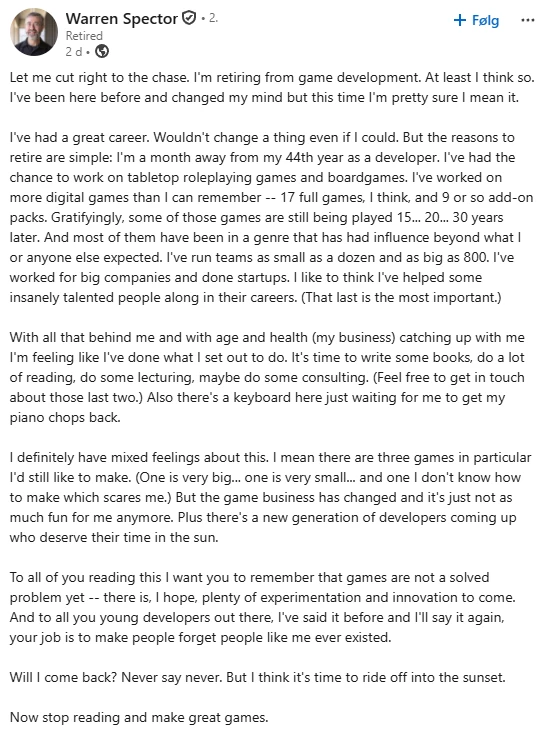Click "(That last is the most important.)" text
Viewport: 544px width, 734px height.
tap(401, 297)
